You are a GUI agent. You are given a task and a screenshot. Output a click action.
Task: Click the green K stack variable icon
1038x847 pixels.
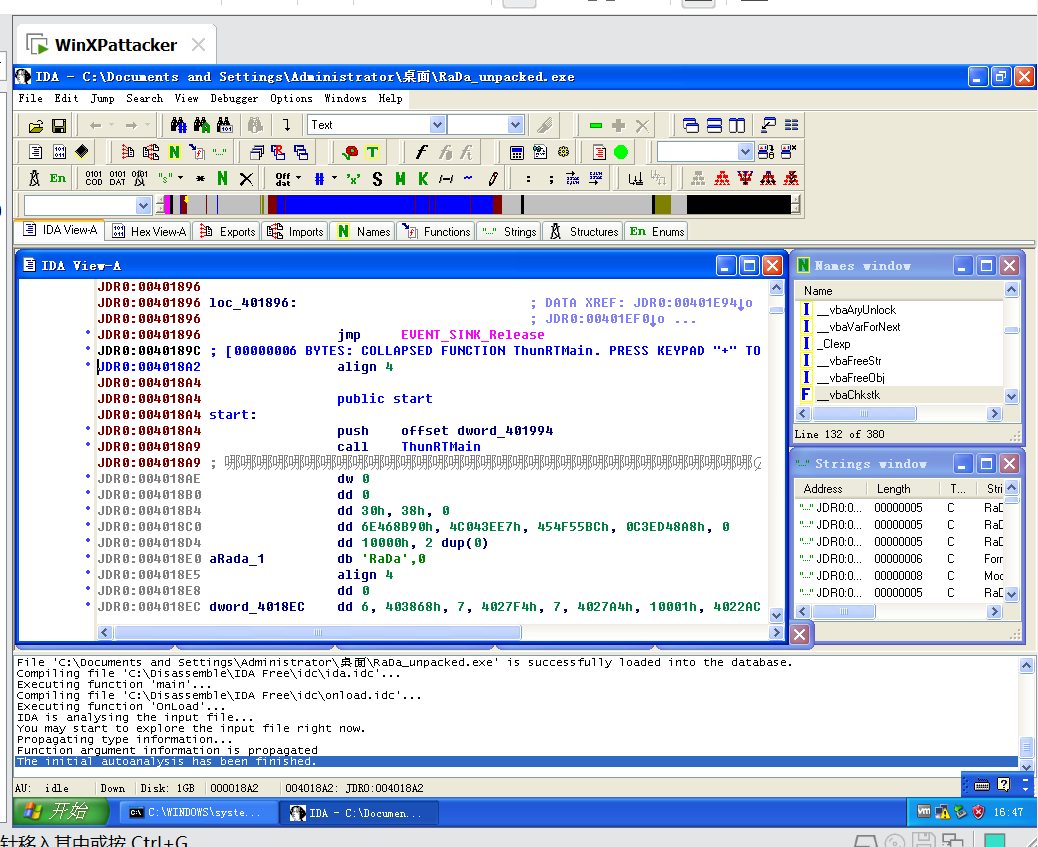click(x=423, y=178)
